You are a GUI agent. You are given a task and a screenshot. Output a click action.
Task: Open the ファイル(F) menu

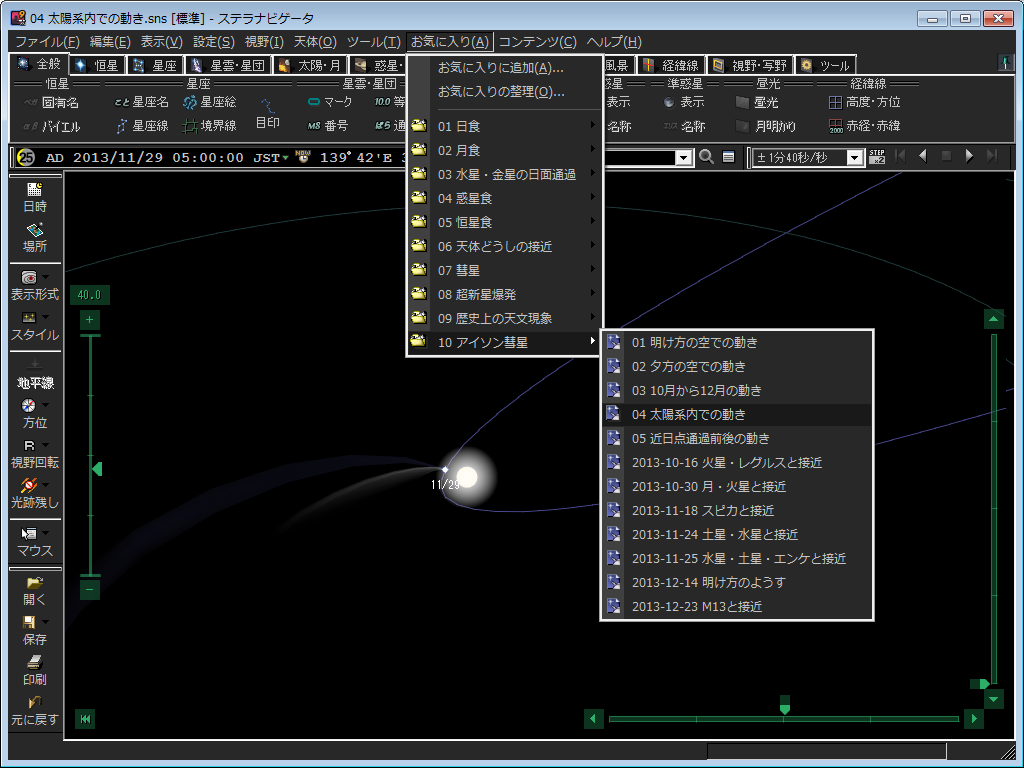point(47,42)
